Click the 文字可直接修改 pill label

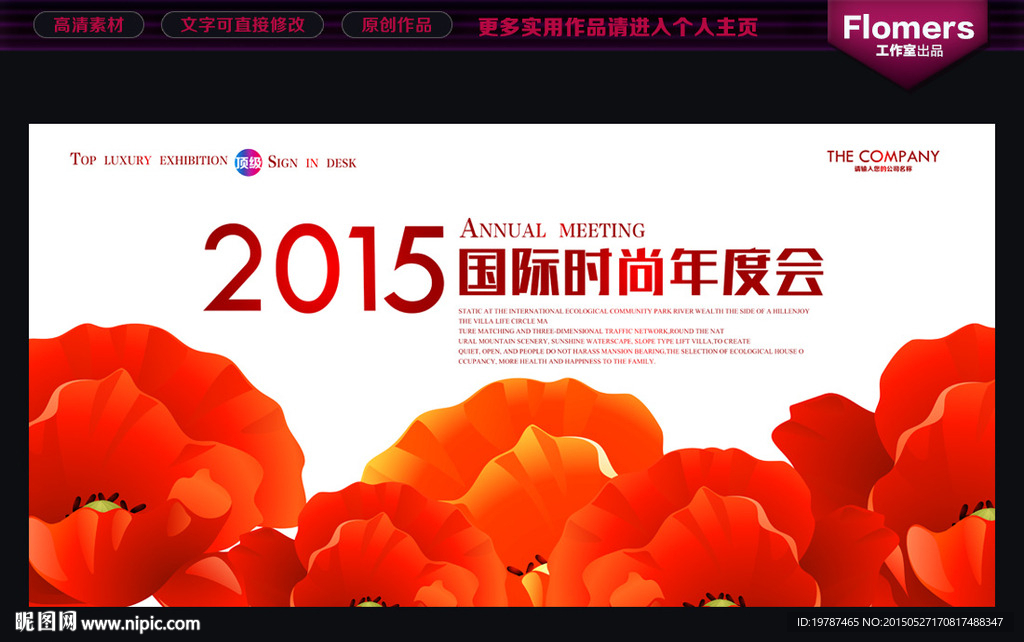pos(242,25)
